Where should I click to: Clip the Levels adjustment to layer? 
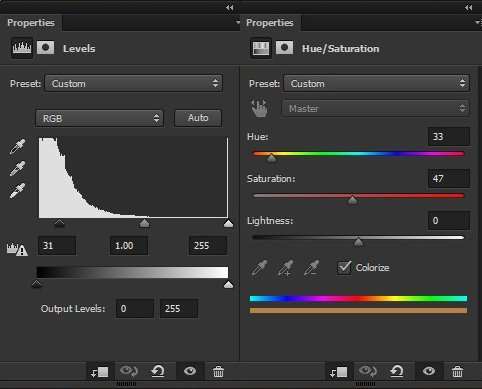tap(100, 372)
